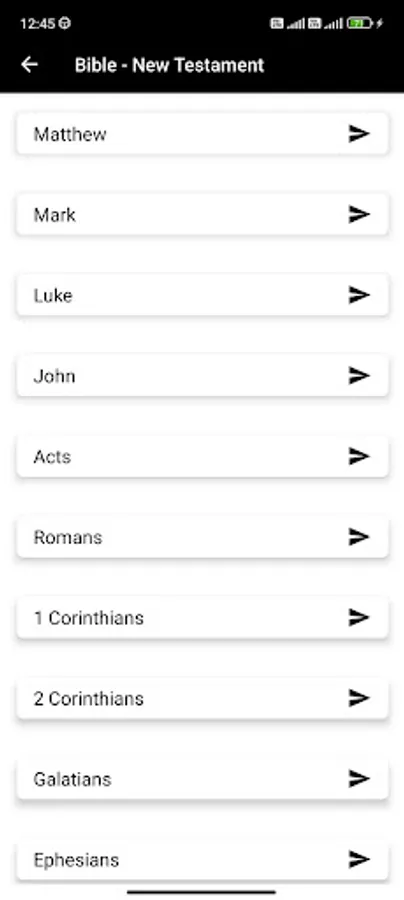Viewport: 404px width, 900px height.
Task: Tap the send arrow beside Galatians
Action: point(359,779)
